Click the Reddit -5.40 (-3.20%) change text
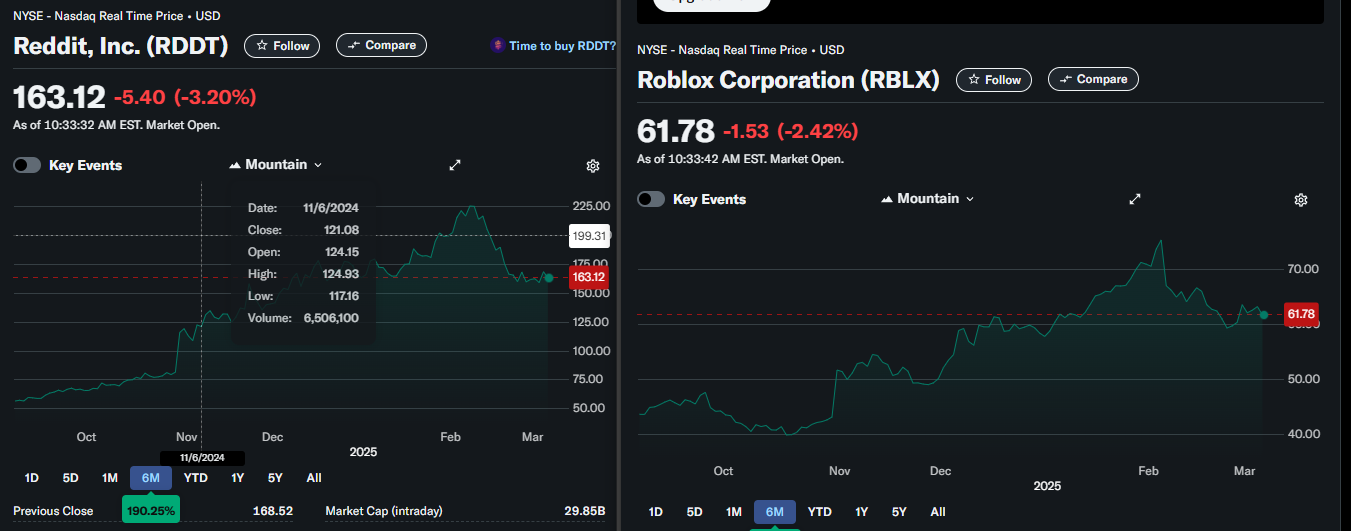 point(185,97)
